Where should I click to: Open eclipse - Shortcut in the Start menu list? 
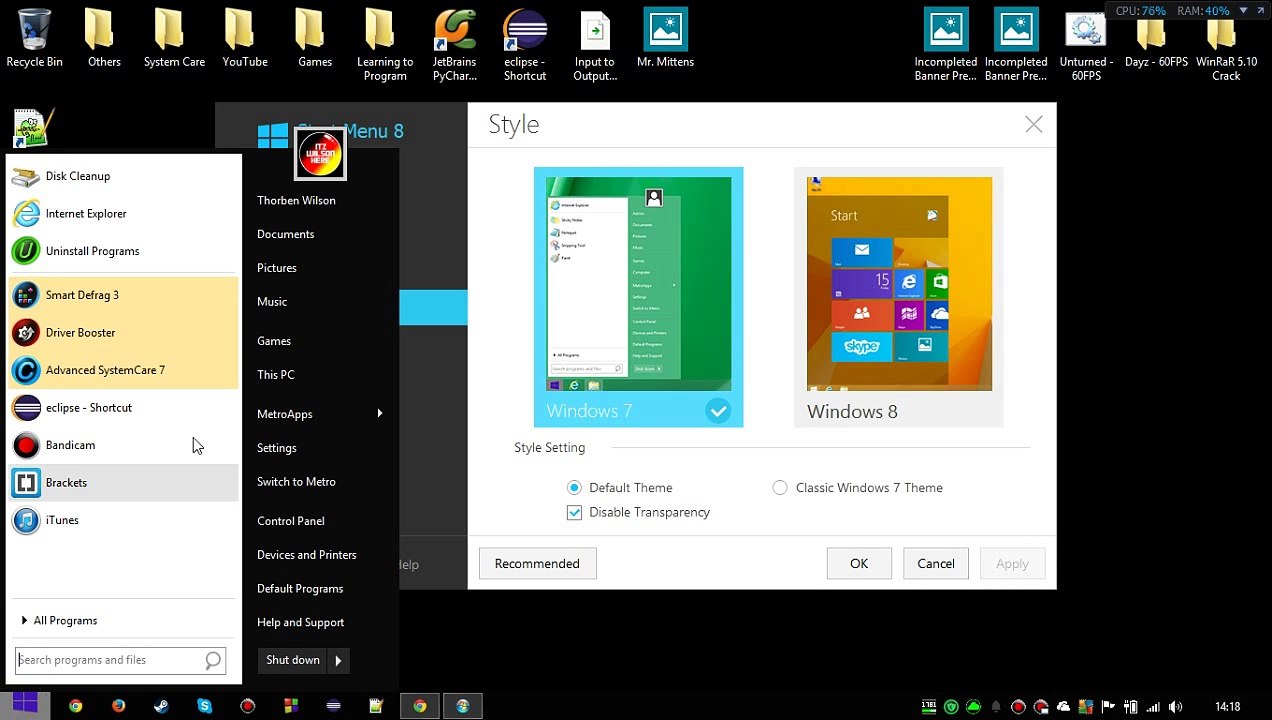122,407
